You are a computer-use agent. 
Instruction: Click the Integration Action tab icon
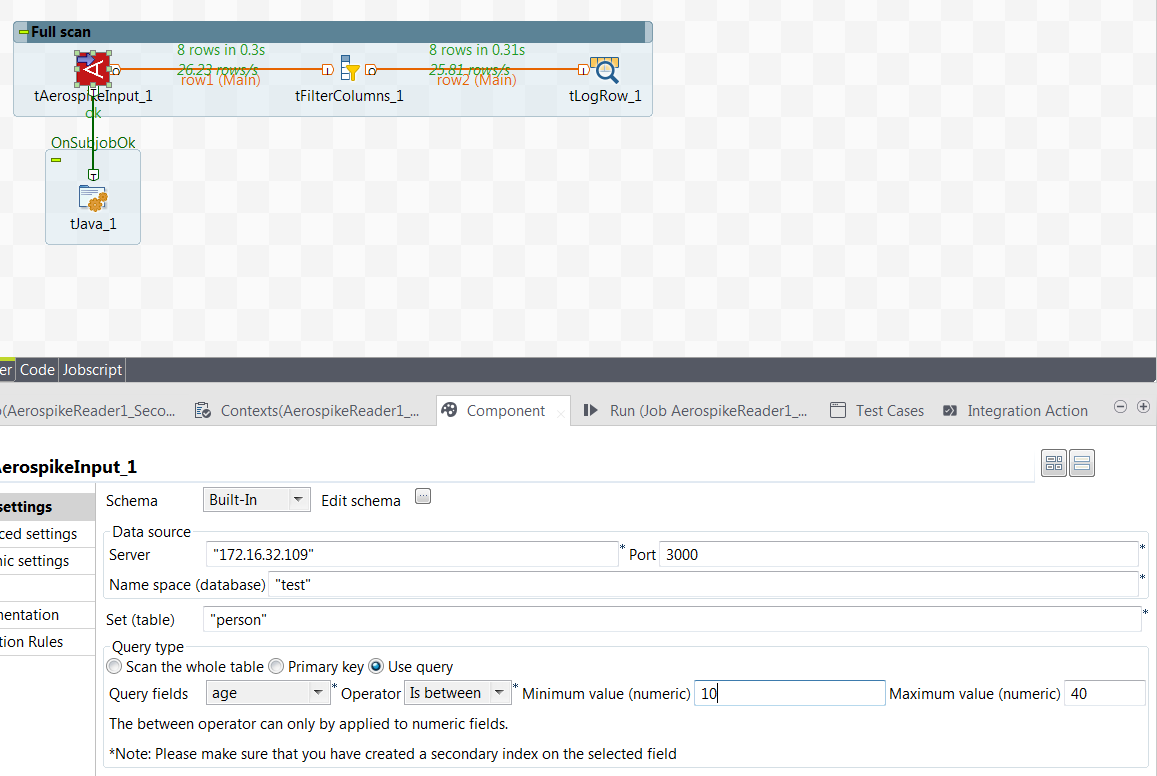[x=950, y=410]
